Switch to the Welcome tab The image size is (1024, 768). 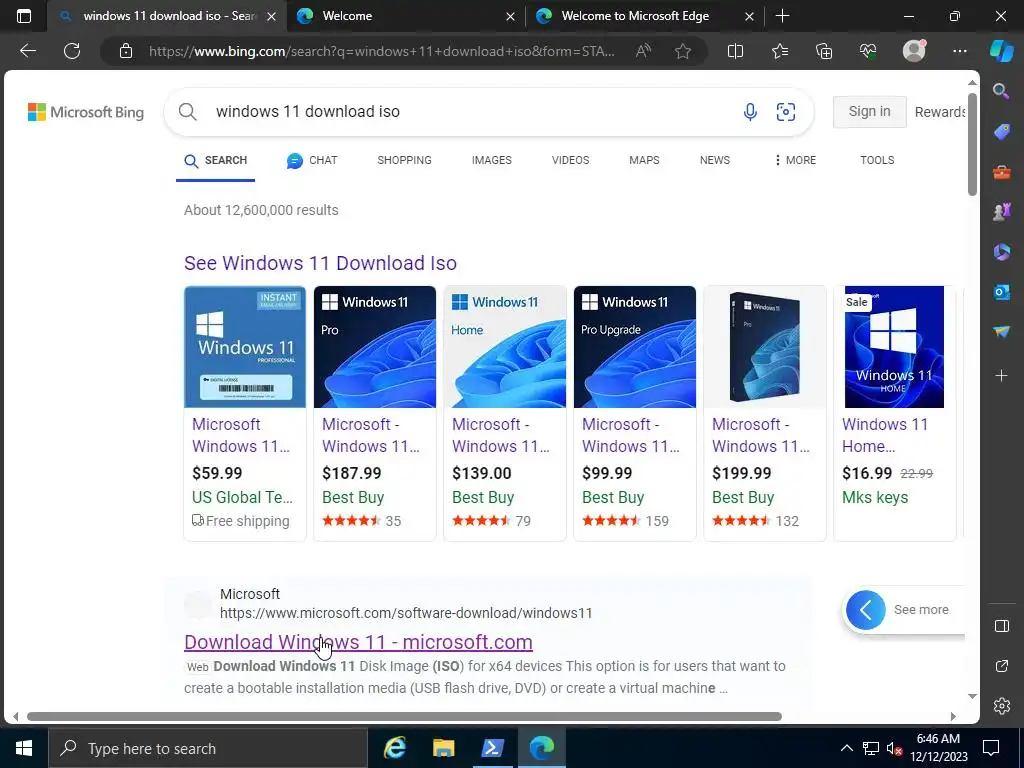(x=405, y=16)
